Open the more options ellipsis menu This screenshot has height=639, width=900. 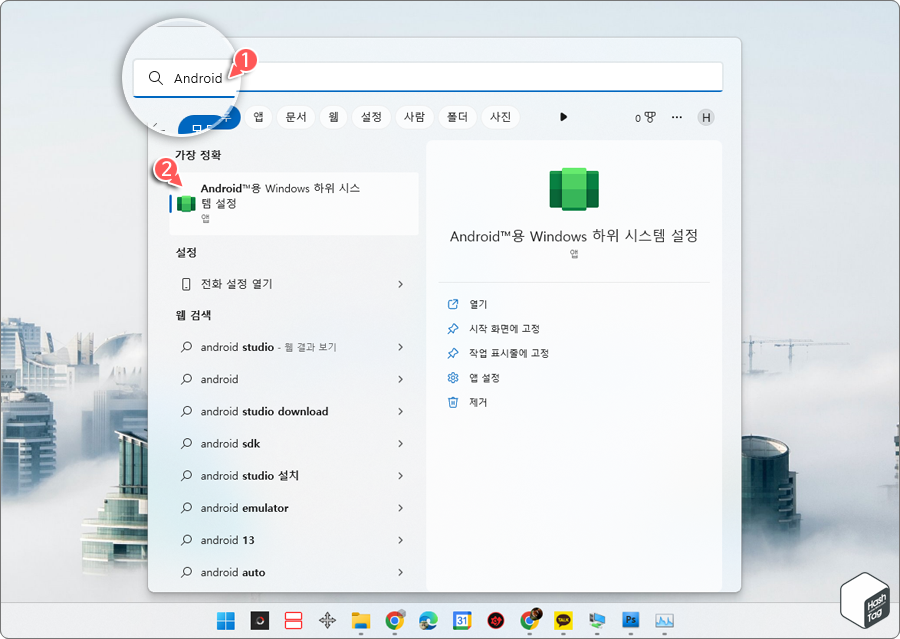[676, 117]
